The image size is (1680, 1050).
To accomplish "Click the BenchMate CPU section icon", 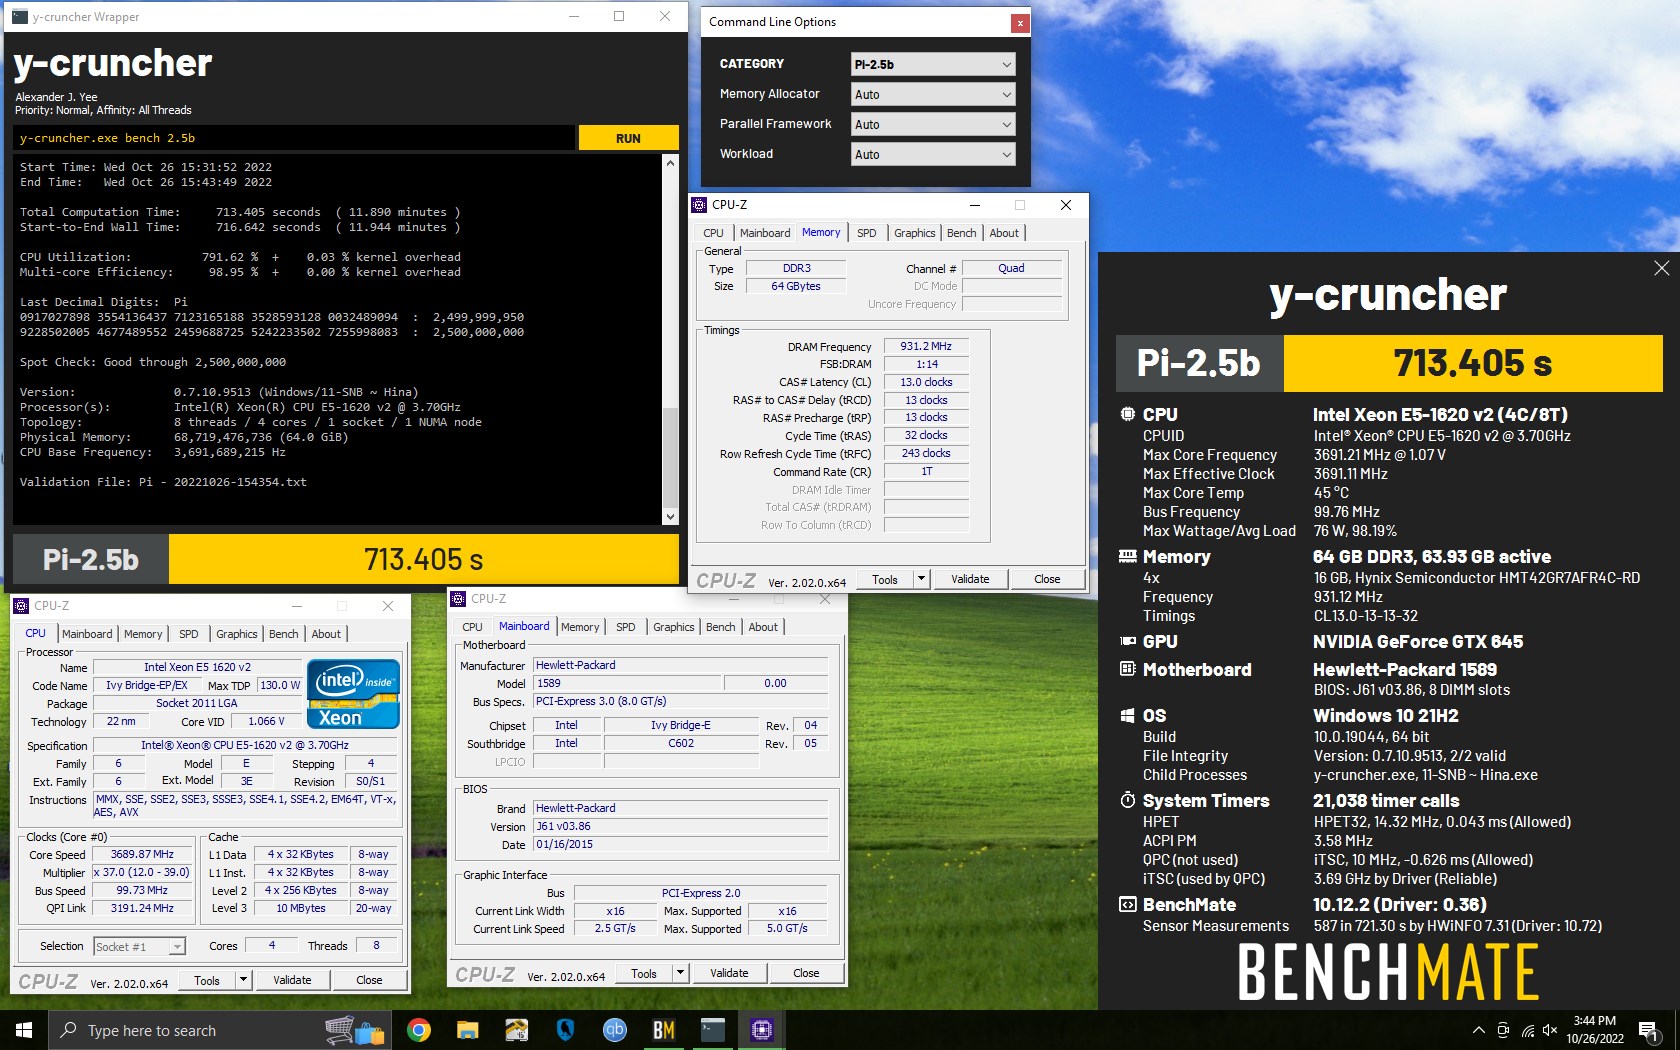I will [x=1127, y=414].
